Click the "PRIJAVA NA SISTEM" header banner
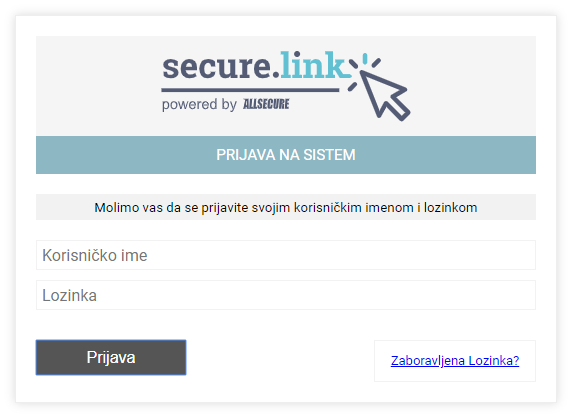The height and width of the screenshot is (418, 571). (286, 155)
